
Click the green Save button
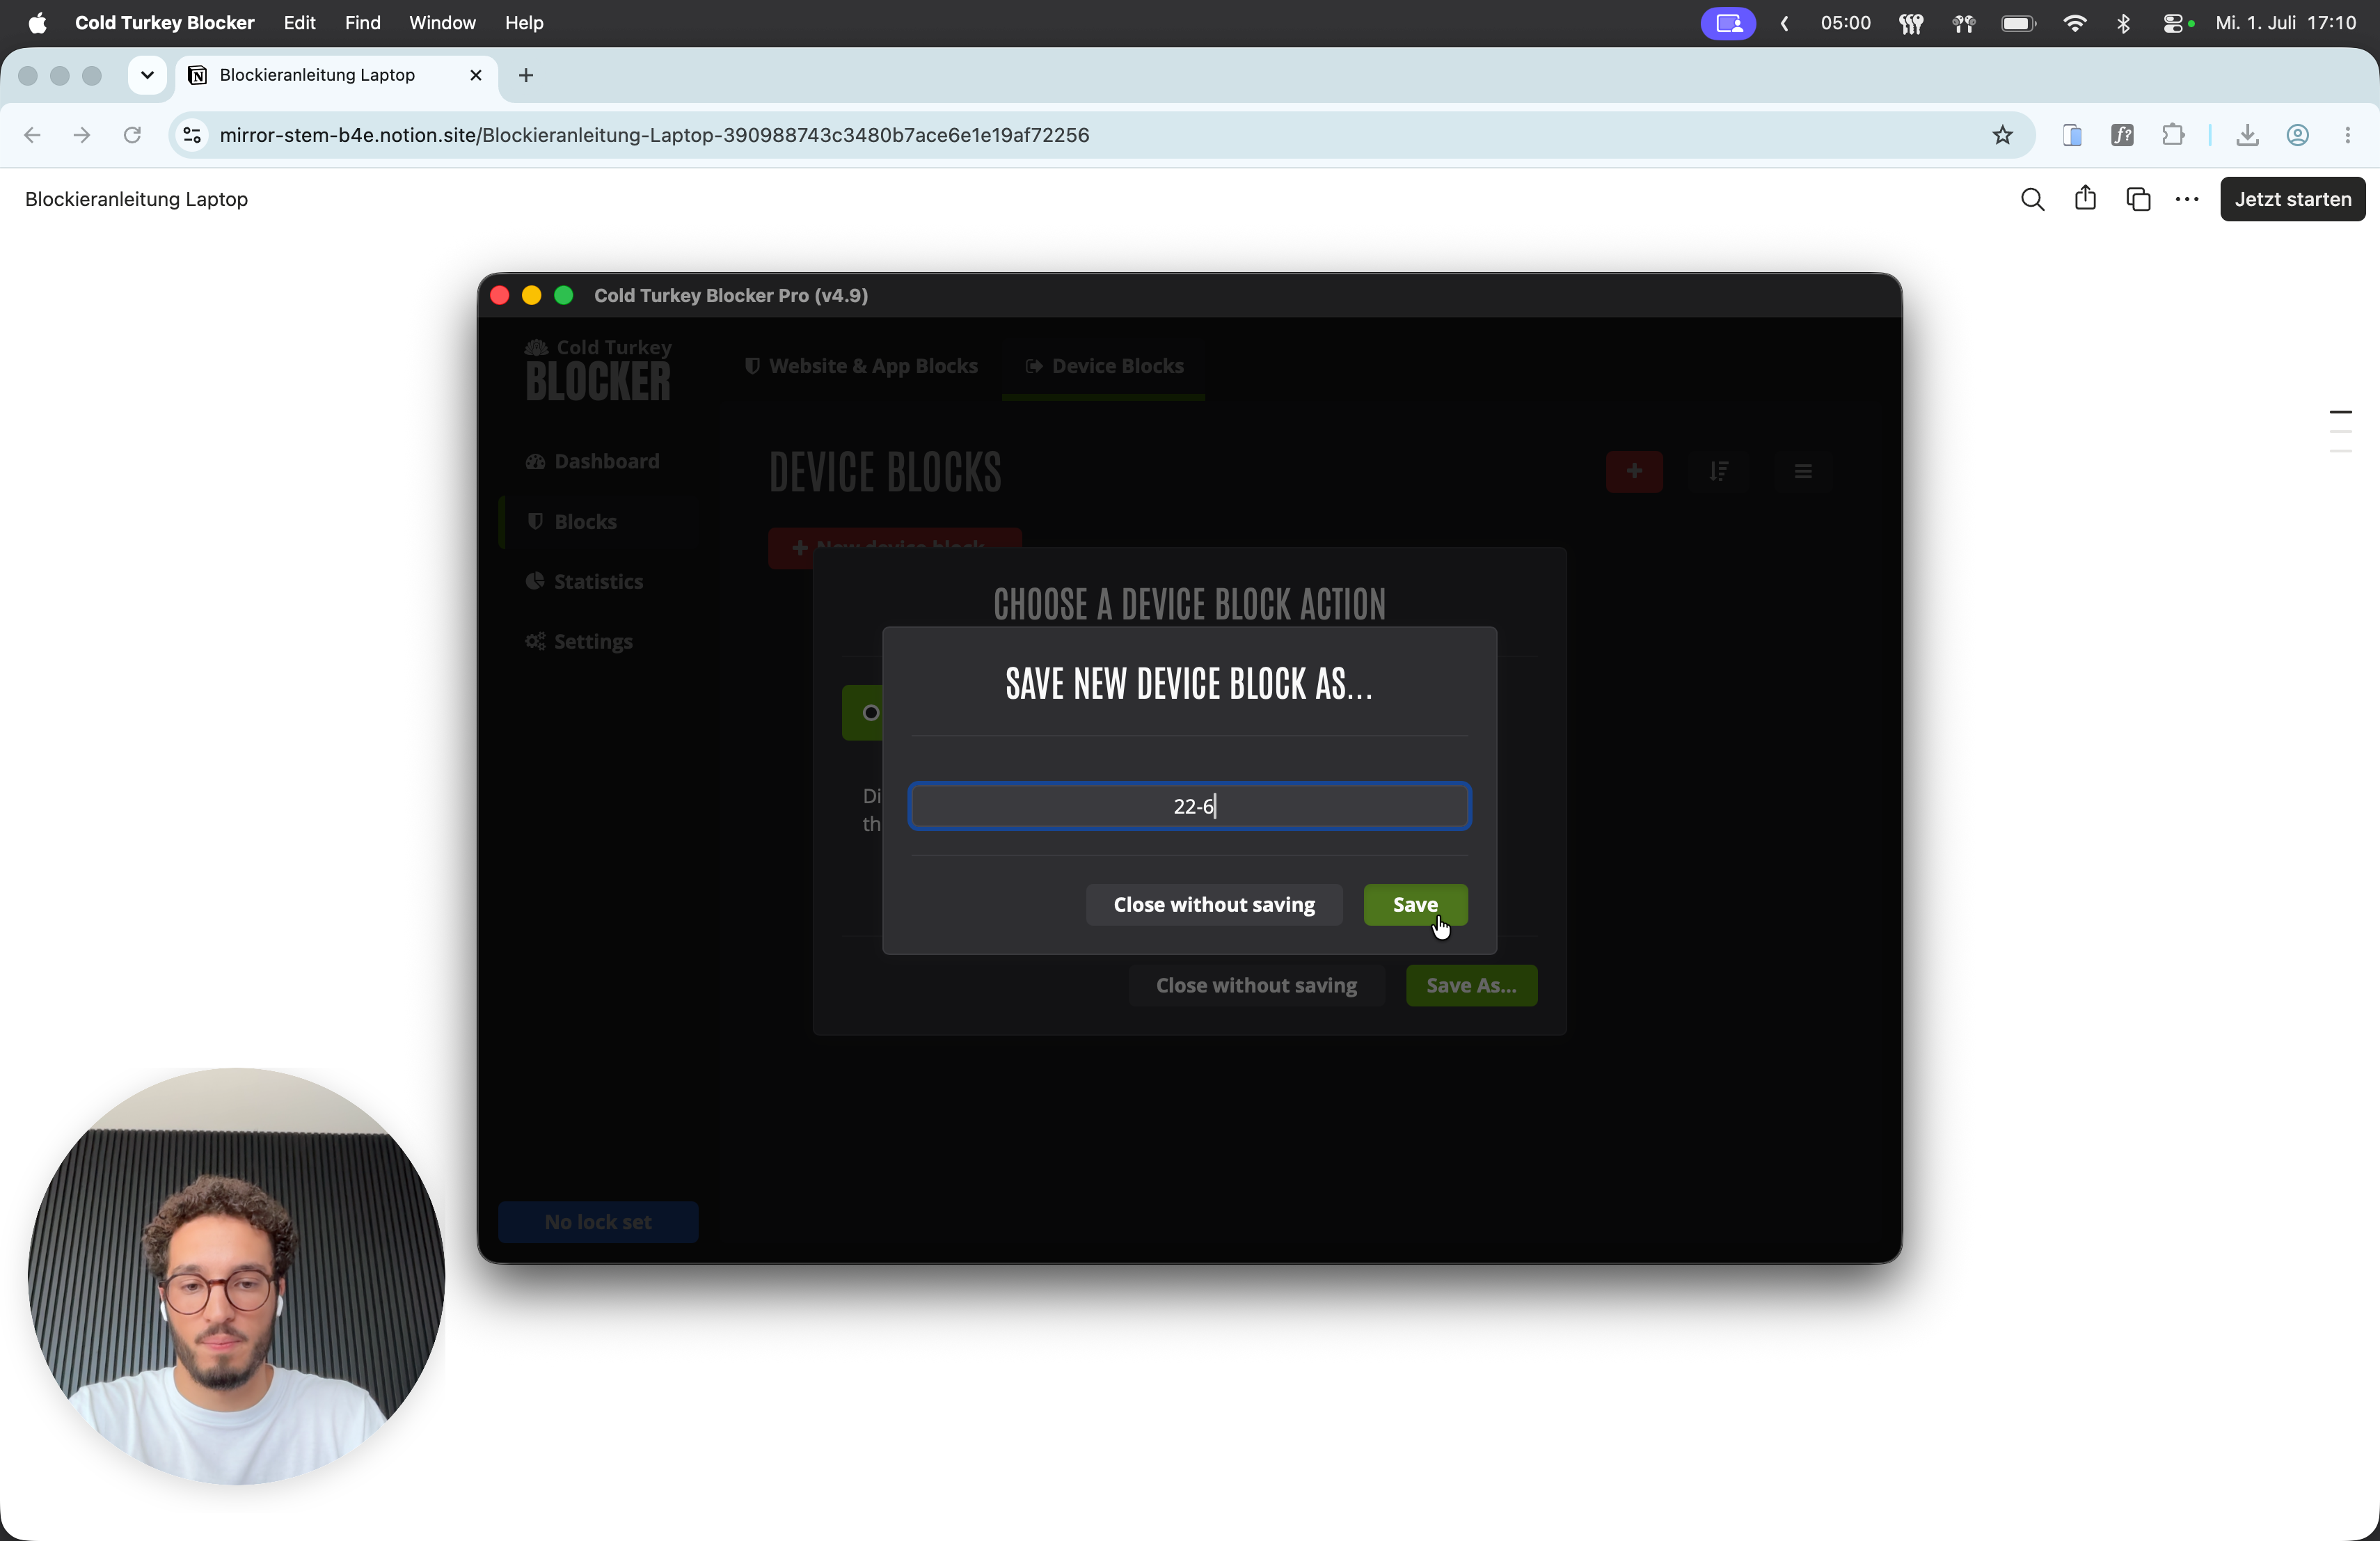tap(1415, 904)
